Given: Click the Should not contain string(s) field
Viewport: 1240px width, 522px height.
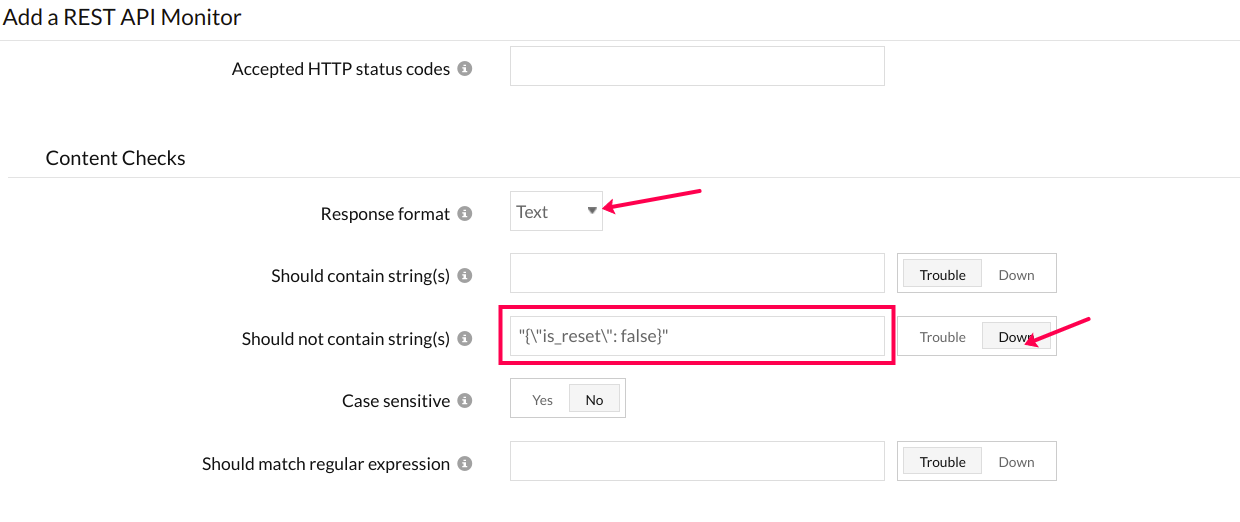Looking at the screenshot, I should tap(697, 336).
